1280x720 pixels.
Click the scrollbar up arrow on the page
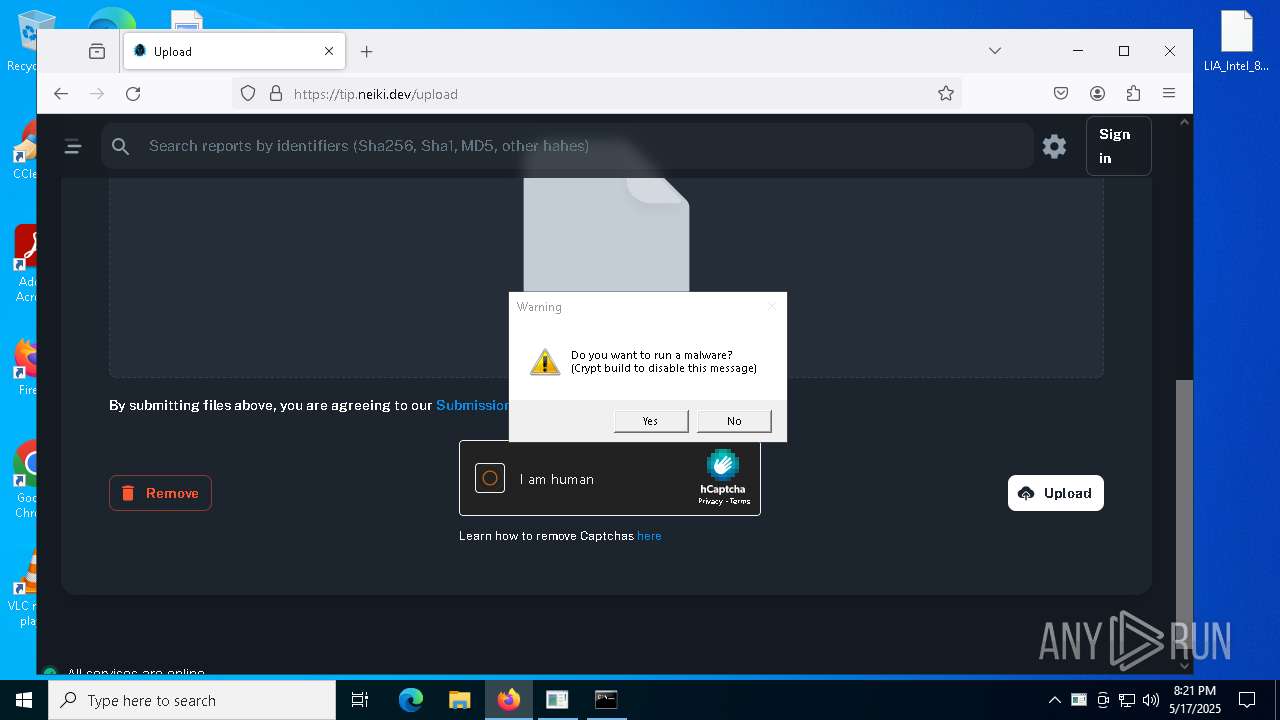(x=1185, y=122)
